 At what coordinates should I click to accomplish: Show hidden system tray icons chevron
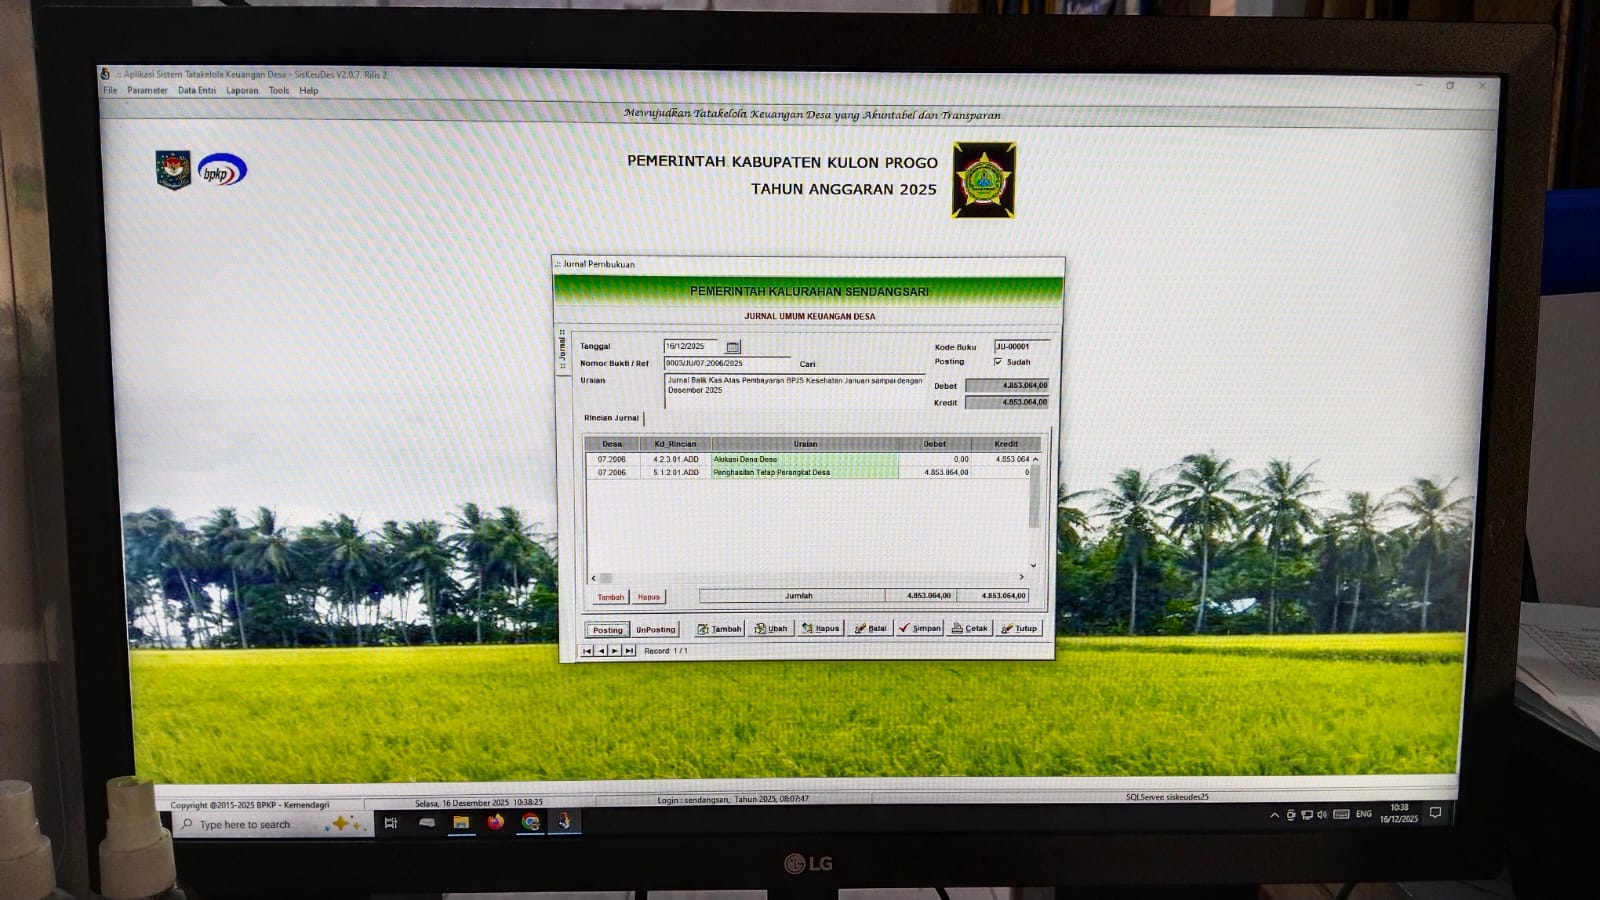[x=1274, y=816]
